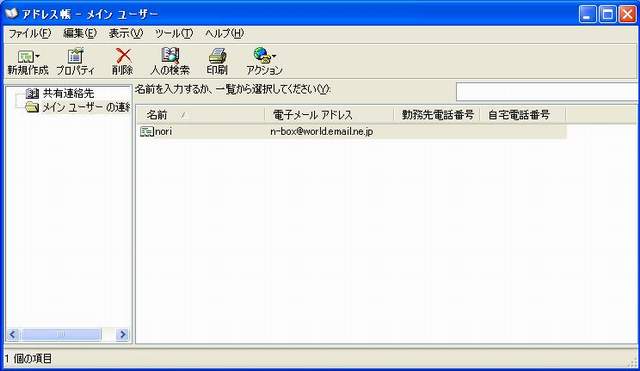Click the 新規作成 (New) toolbar icon
The image size is (640, 371).
tap(25, 56)
